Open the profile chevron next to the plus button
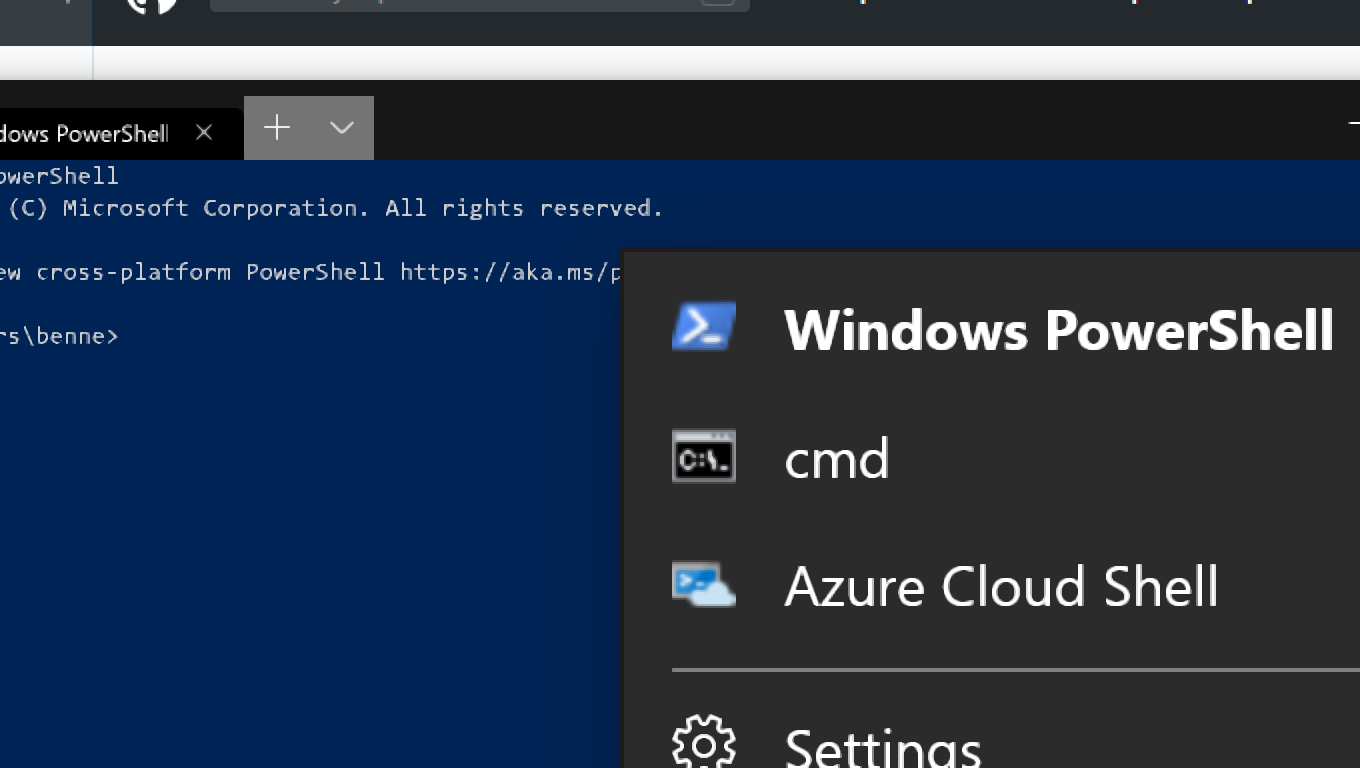The width and height of the screenshot is (1360, 768). pyautogui.click(x=341, y=128)
